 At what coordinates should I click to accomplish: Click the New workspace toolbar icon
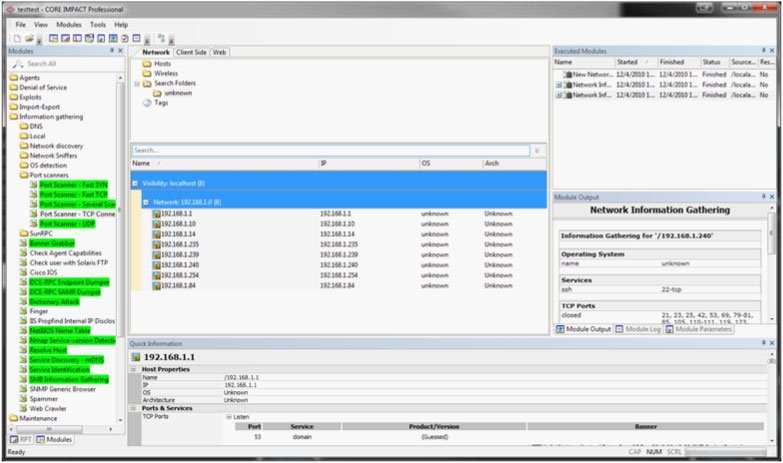coord(17,38)
